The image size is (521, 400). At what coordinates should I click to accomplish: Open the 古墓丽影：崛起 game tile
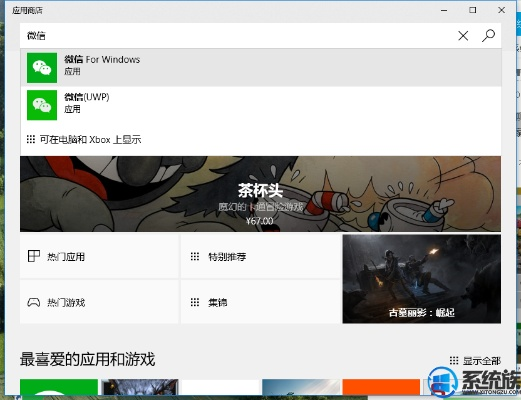click(422, 279)
